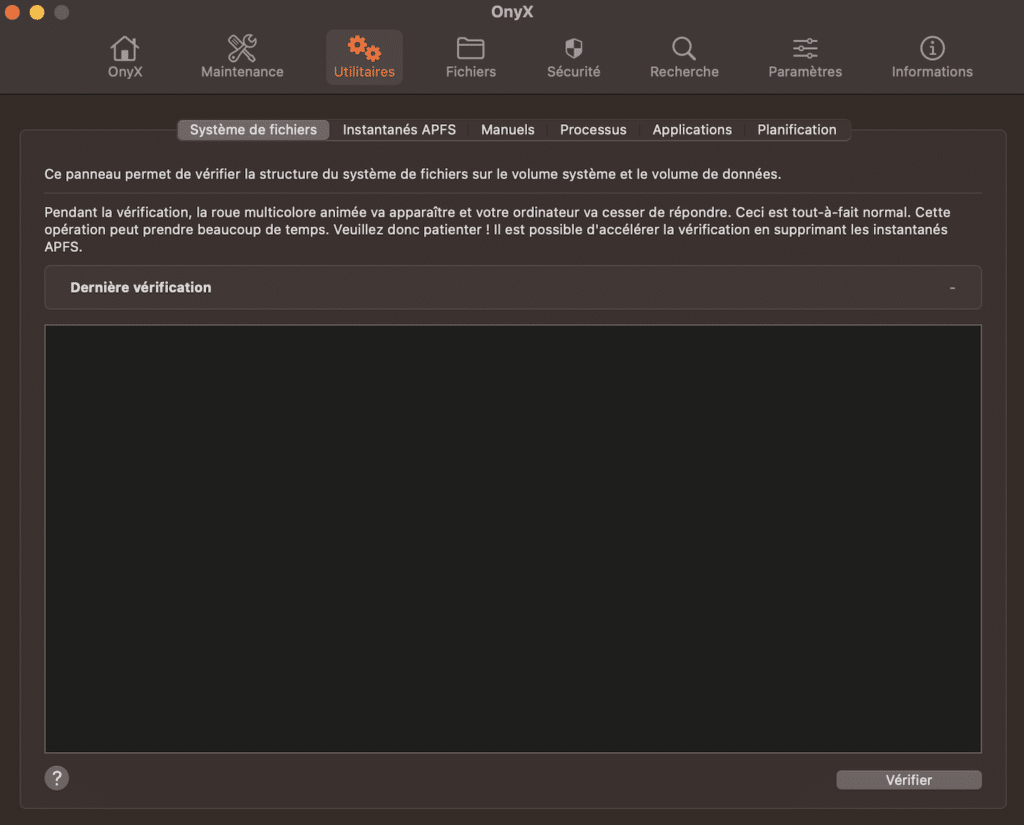Image resolution: width=1024 pixels, height=825 pixels.
Task: Click the 'Ce panneau permet de vérifier' description
Action: (413, 174)
